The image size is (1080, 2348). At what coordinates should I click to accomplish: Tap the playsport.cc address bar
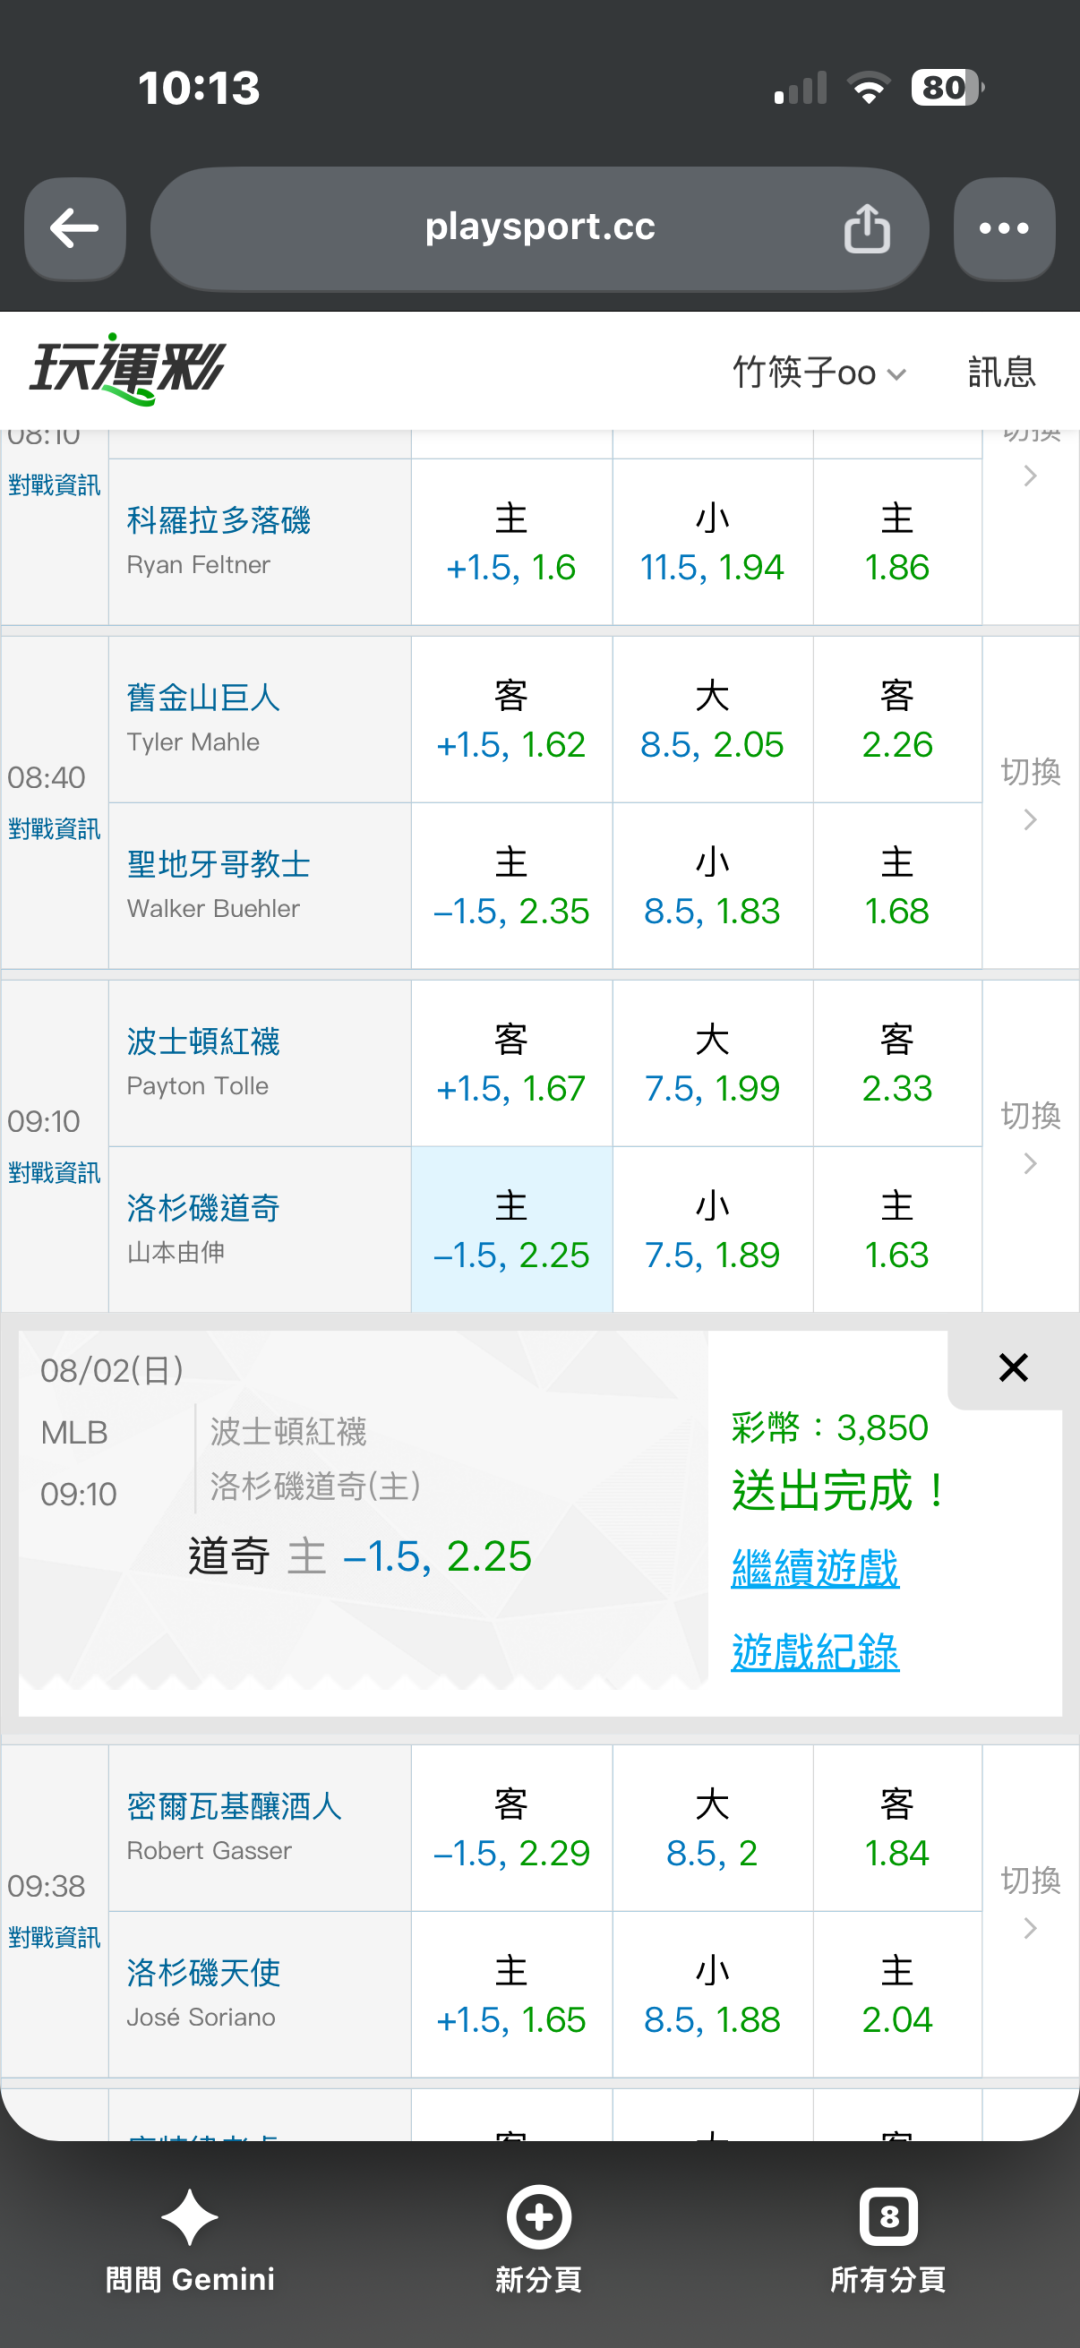click(x=540, y=229)
